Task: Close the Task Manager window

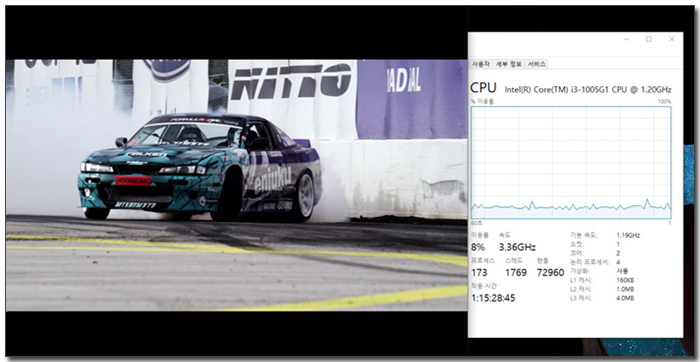Action: tap(671, 39)
